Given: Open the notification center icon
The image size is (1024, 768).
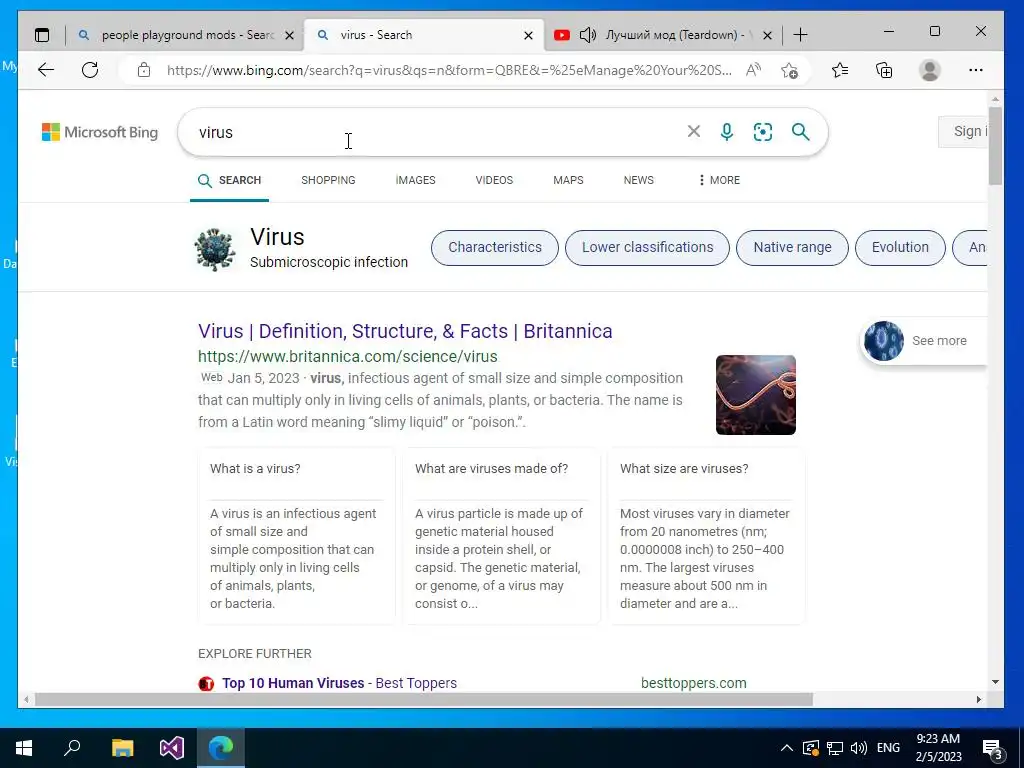Looking at the screenshot, I should (992, 748).
